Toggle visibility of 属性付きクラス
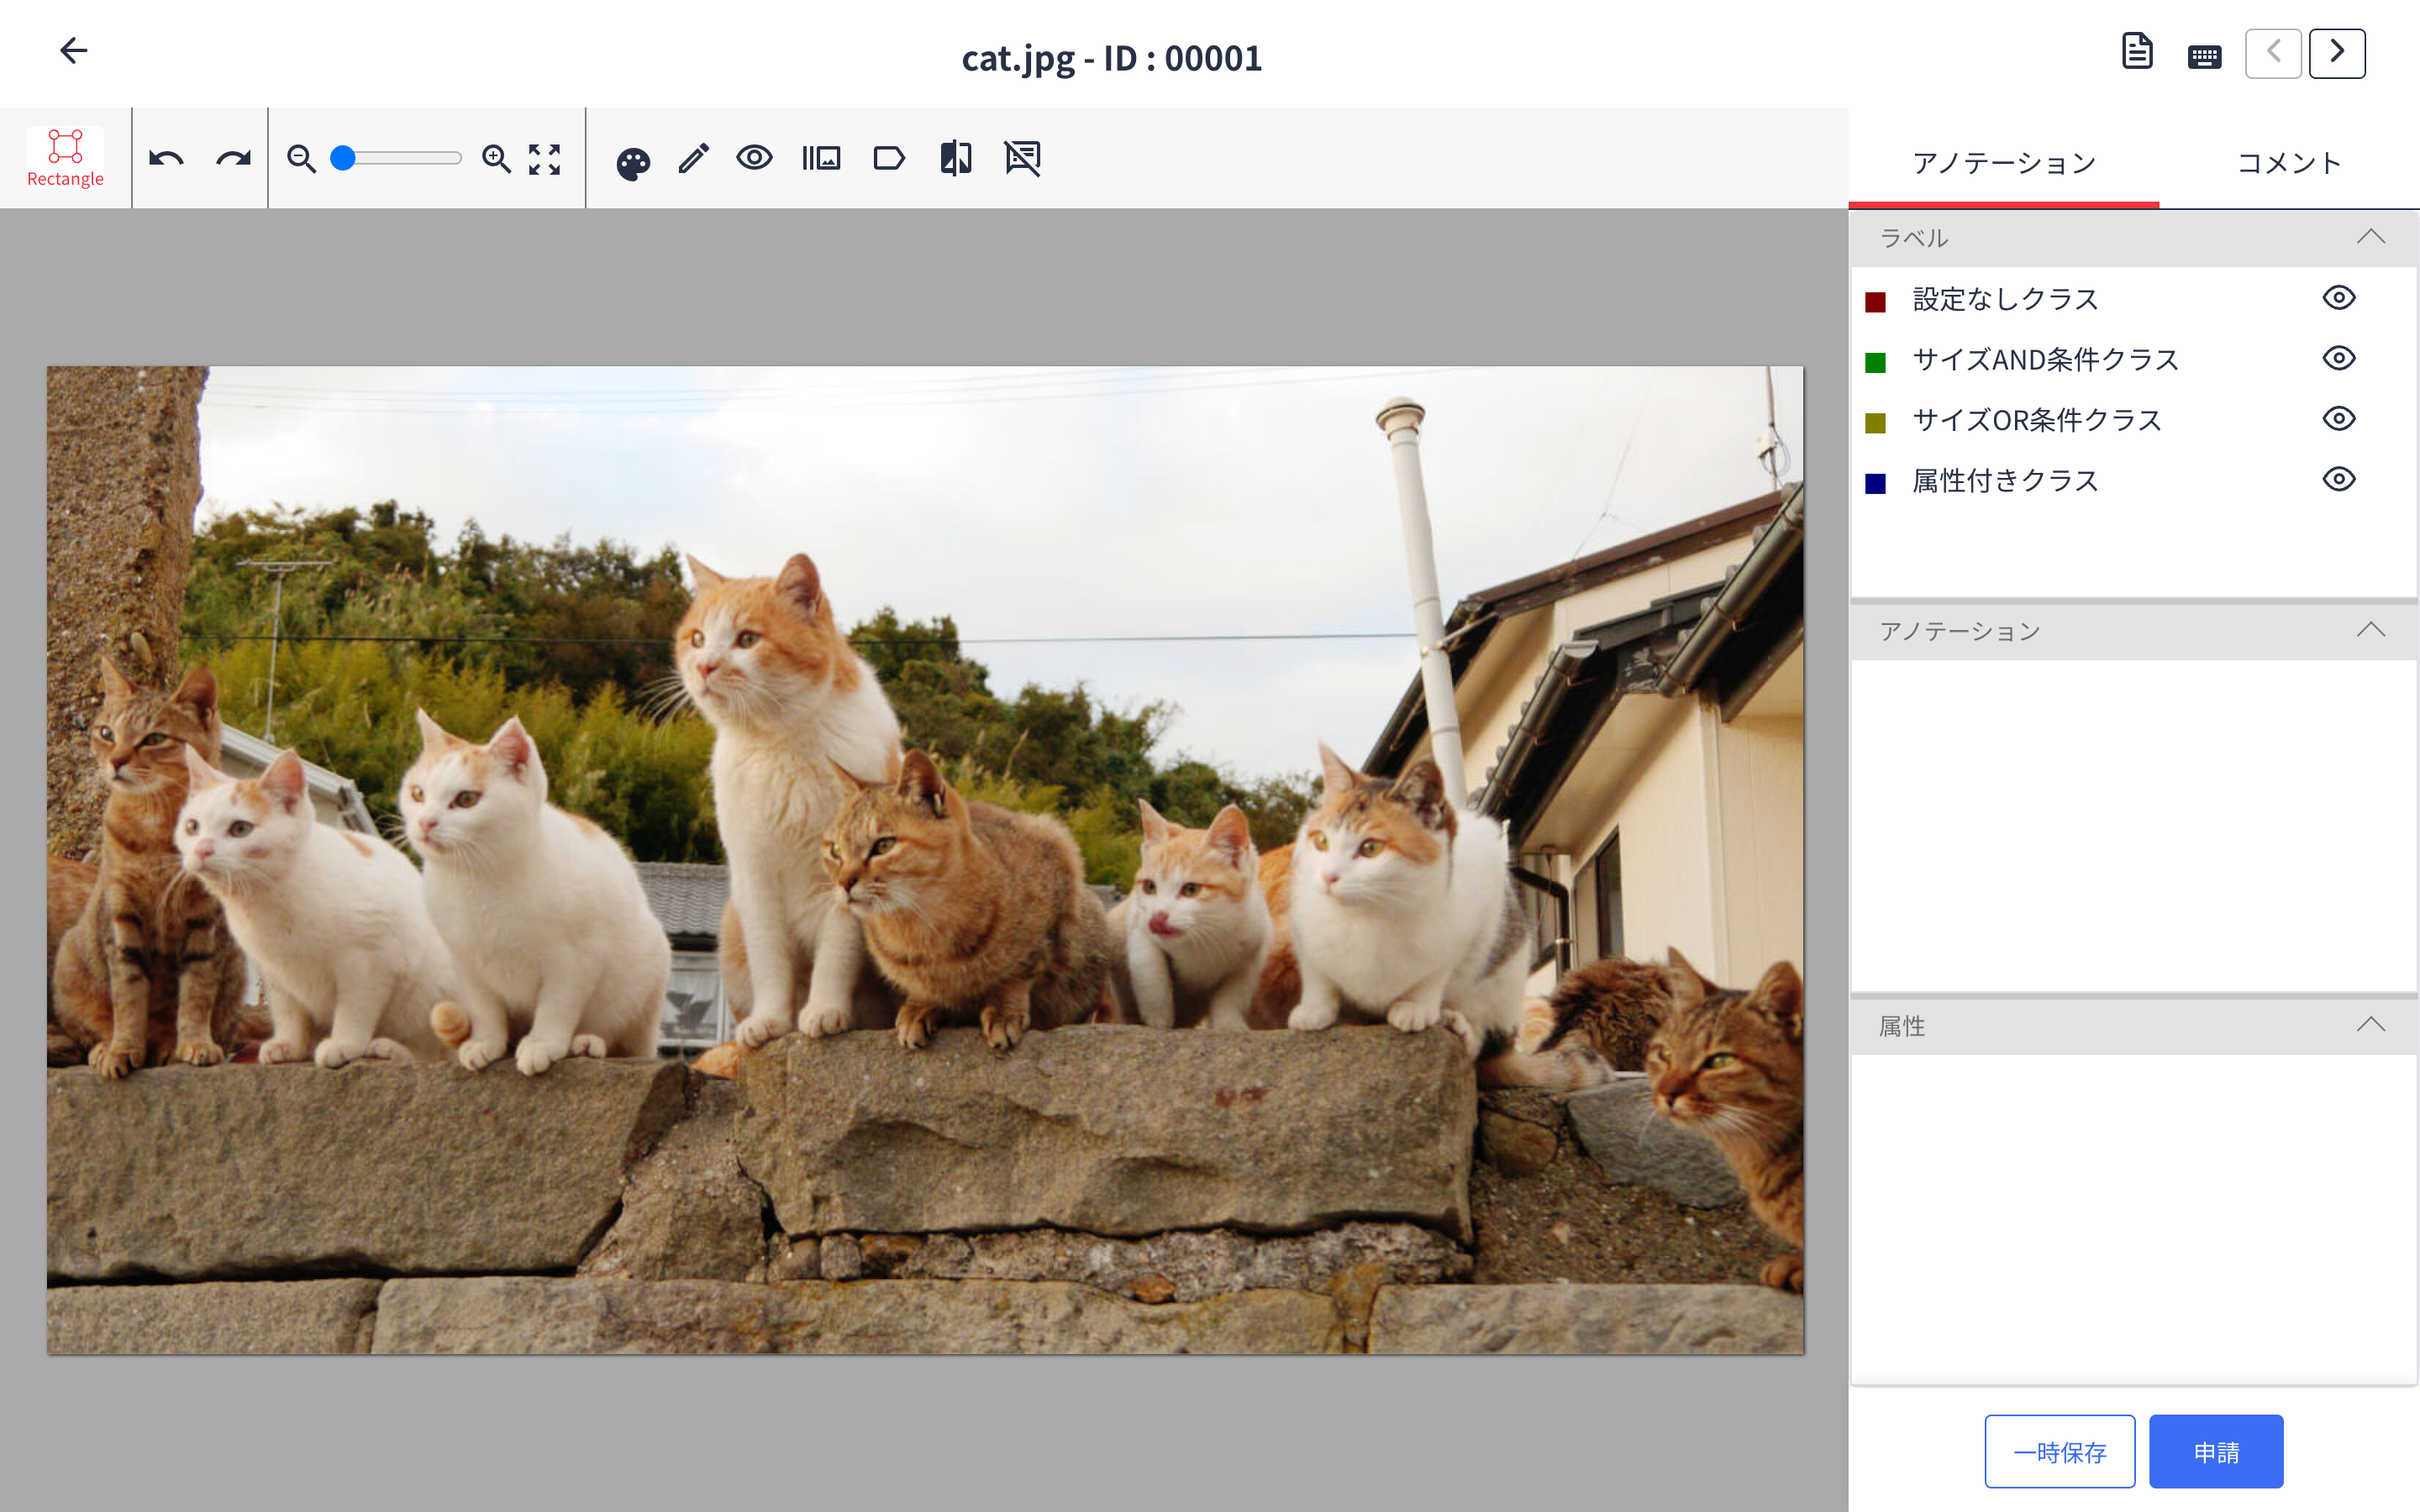Screen dimensions: 2420x1512 (x=2338, y=479)
